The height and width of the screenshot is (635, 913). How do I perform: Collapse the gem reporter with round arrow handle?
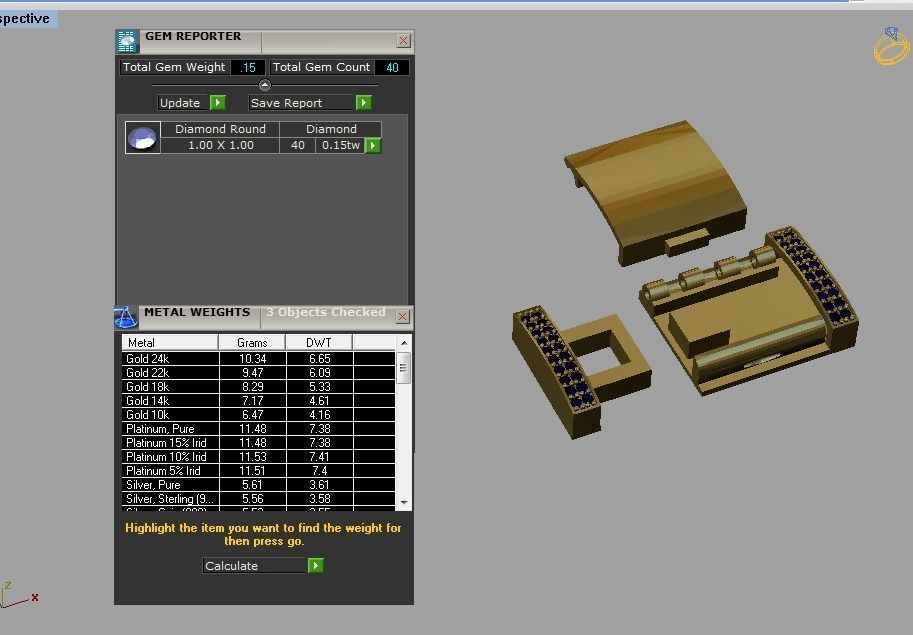click(x=264, y=85)
